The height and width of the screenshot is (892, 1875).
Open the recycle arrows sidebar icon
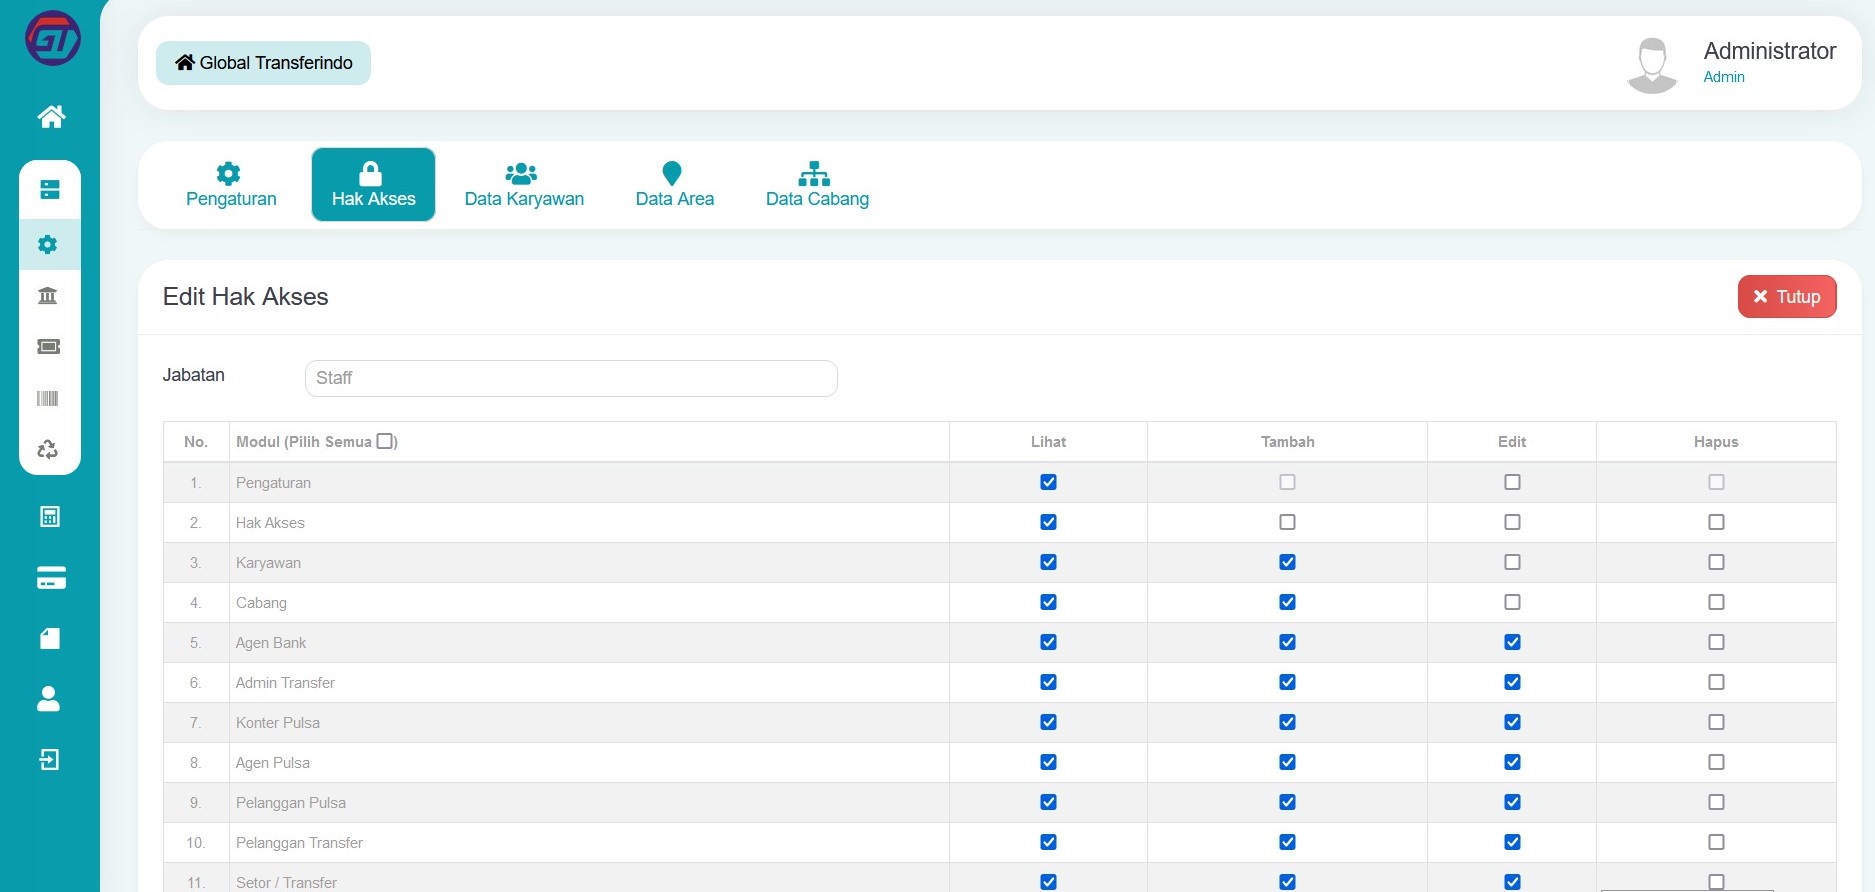pos(47,449)
